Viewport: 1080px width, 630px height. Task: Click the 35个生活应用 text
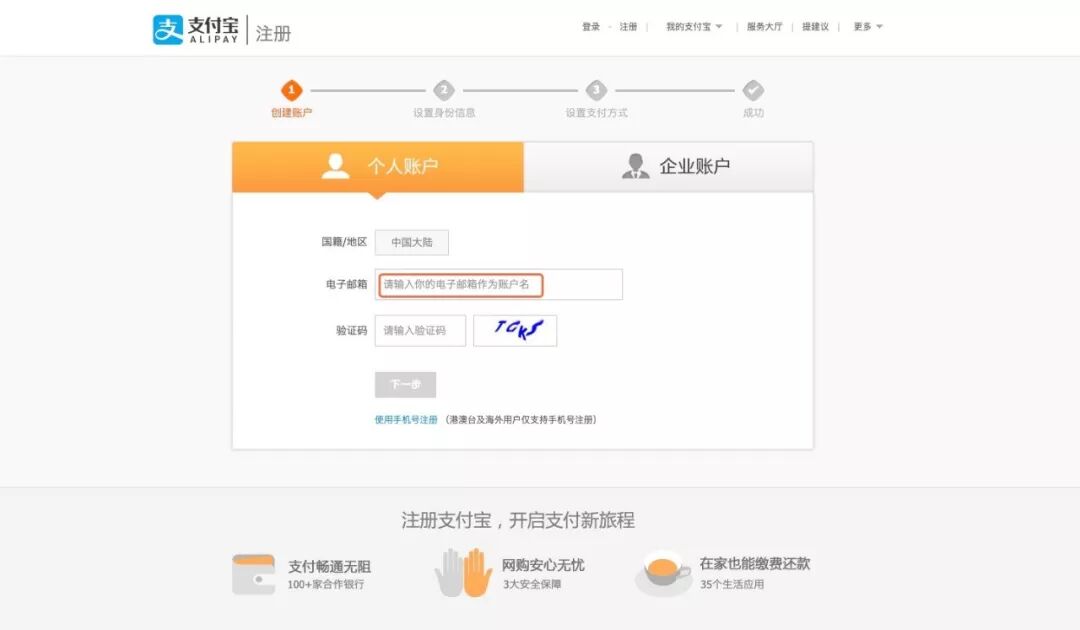(x=732, y=585)
